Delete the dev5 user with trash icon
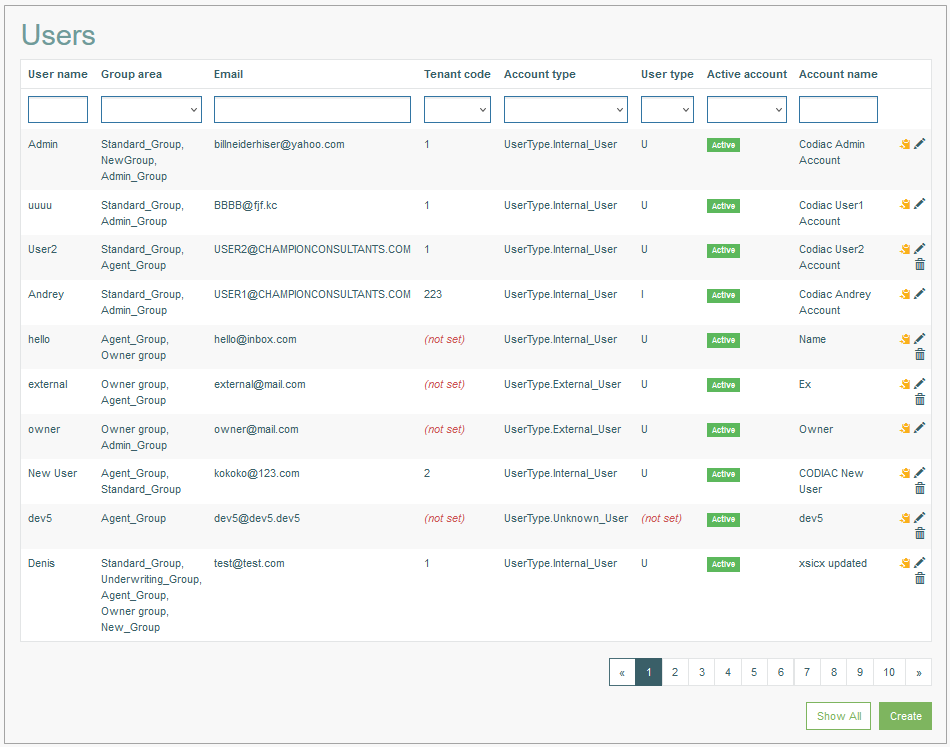Screen dimensions: 950x747 (x=920, y=533)
